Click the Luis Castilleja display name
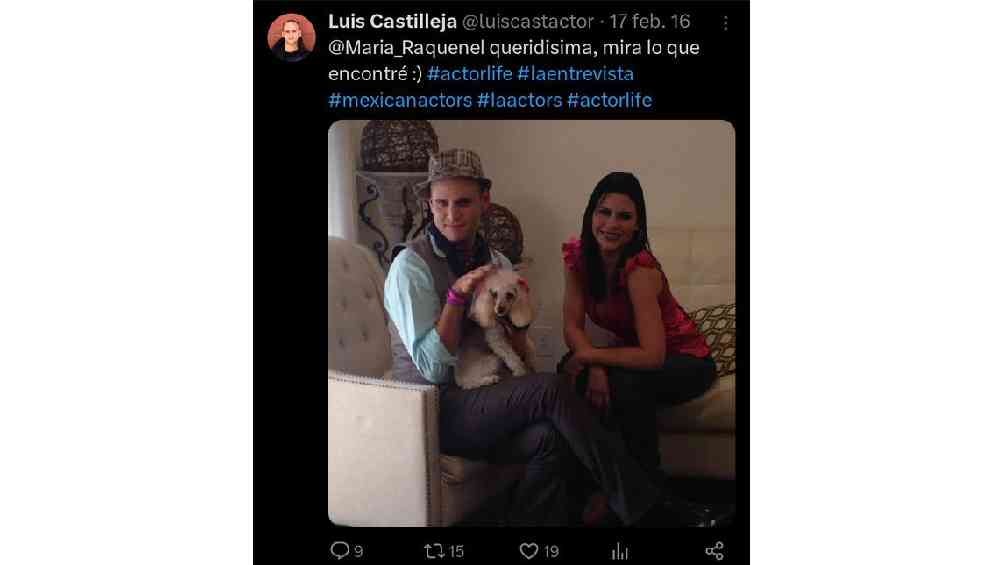 pos(392,22)
